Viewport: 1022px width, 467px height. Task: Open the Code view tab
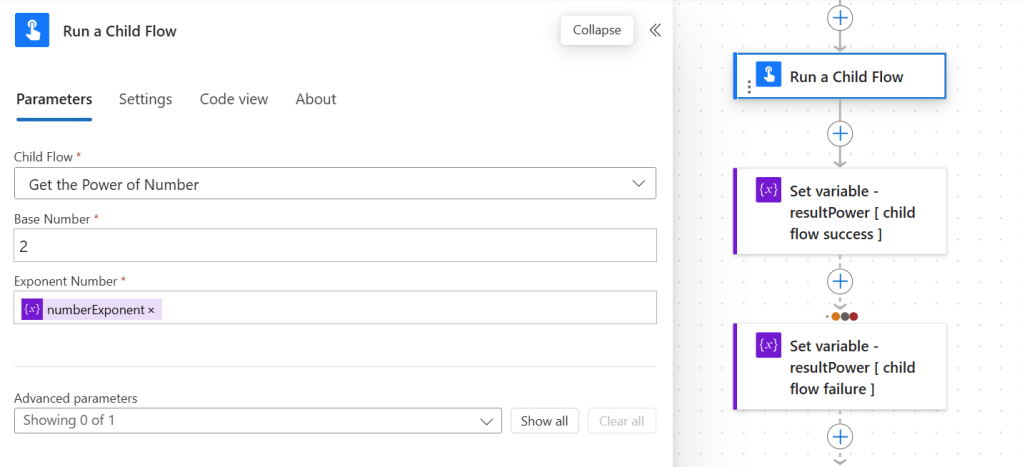point(234,99)
